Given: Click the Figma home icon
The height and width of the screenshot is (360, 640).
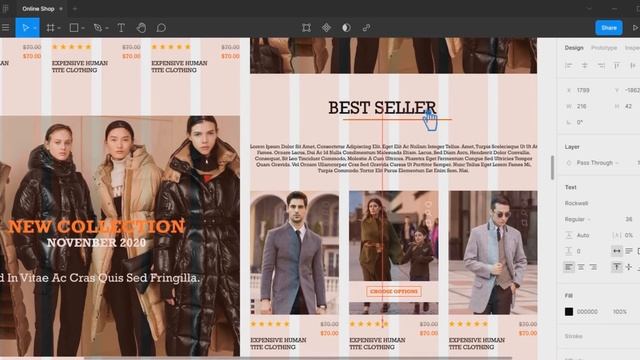Looking at the screenshot, I should tap(6, 9).
